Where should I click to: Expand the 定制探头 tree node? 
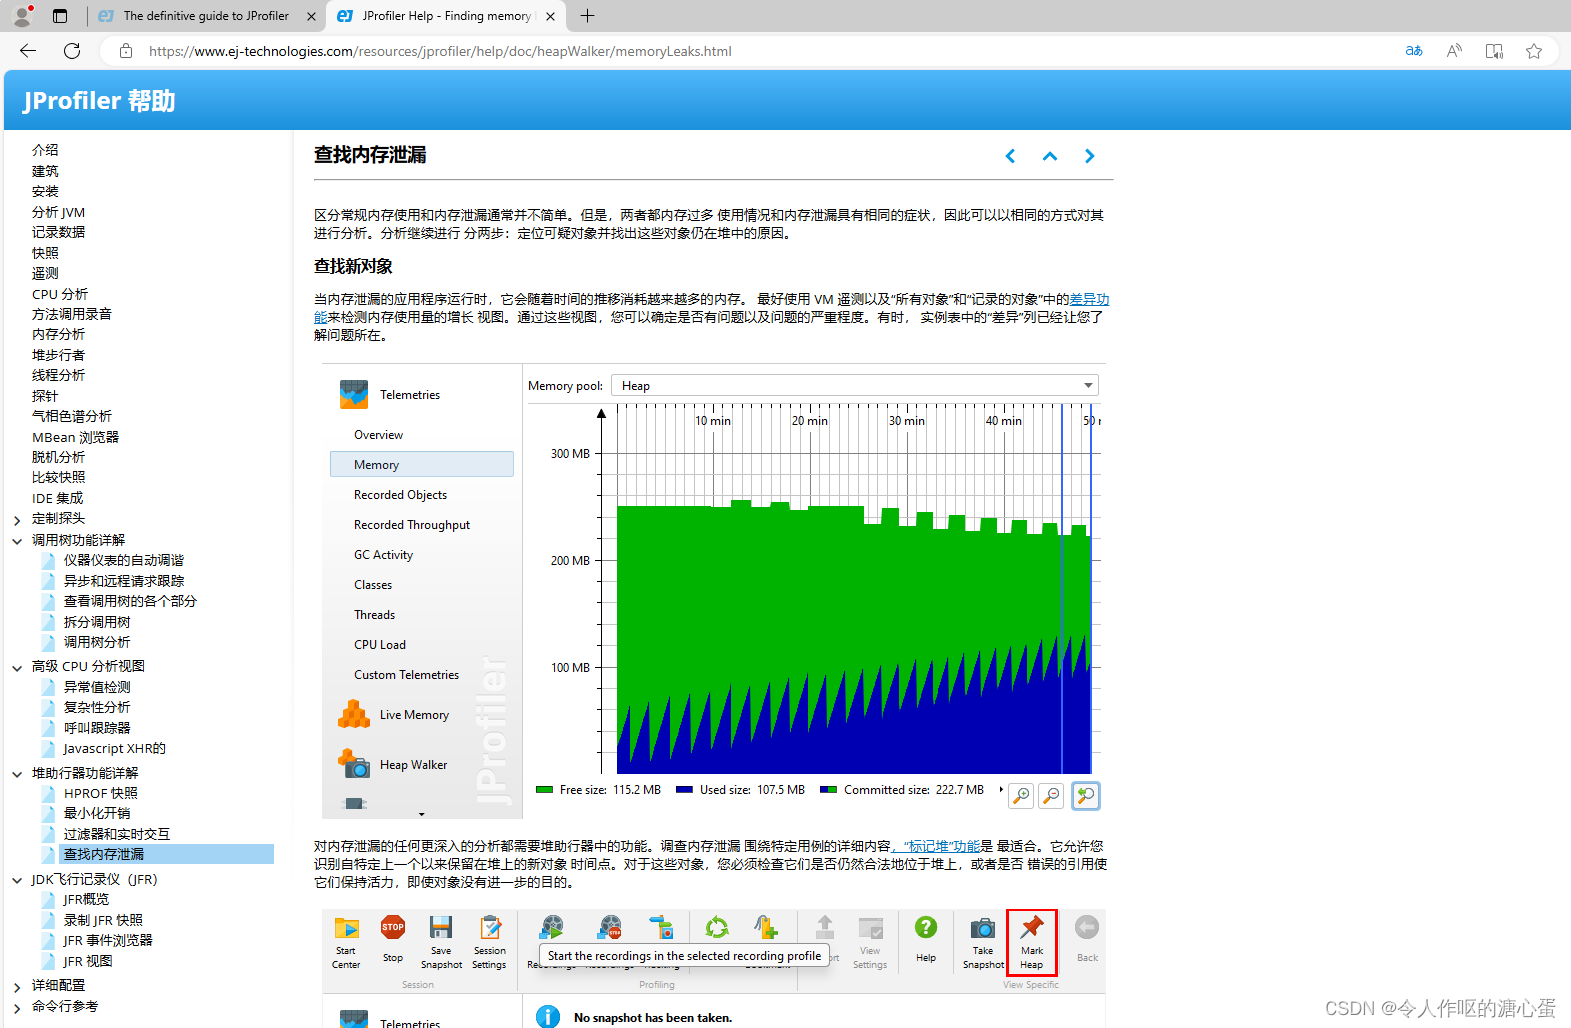pos(17,520)
